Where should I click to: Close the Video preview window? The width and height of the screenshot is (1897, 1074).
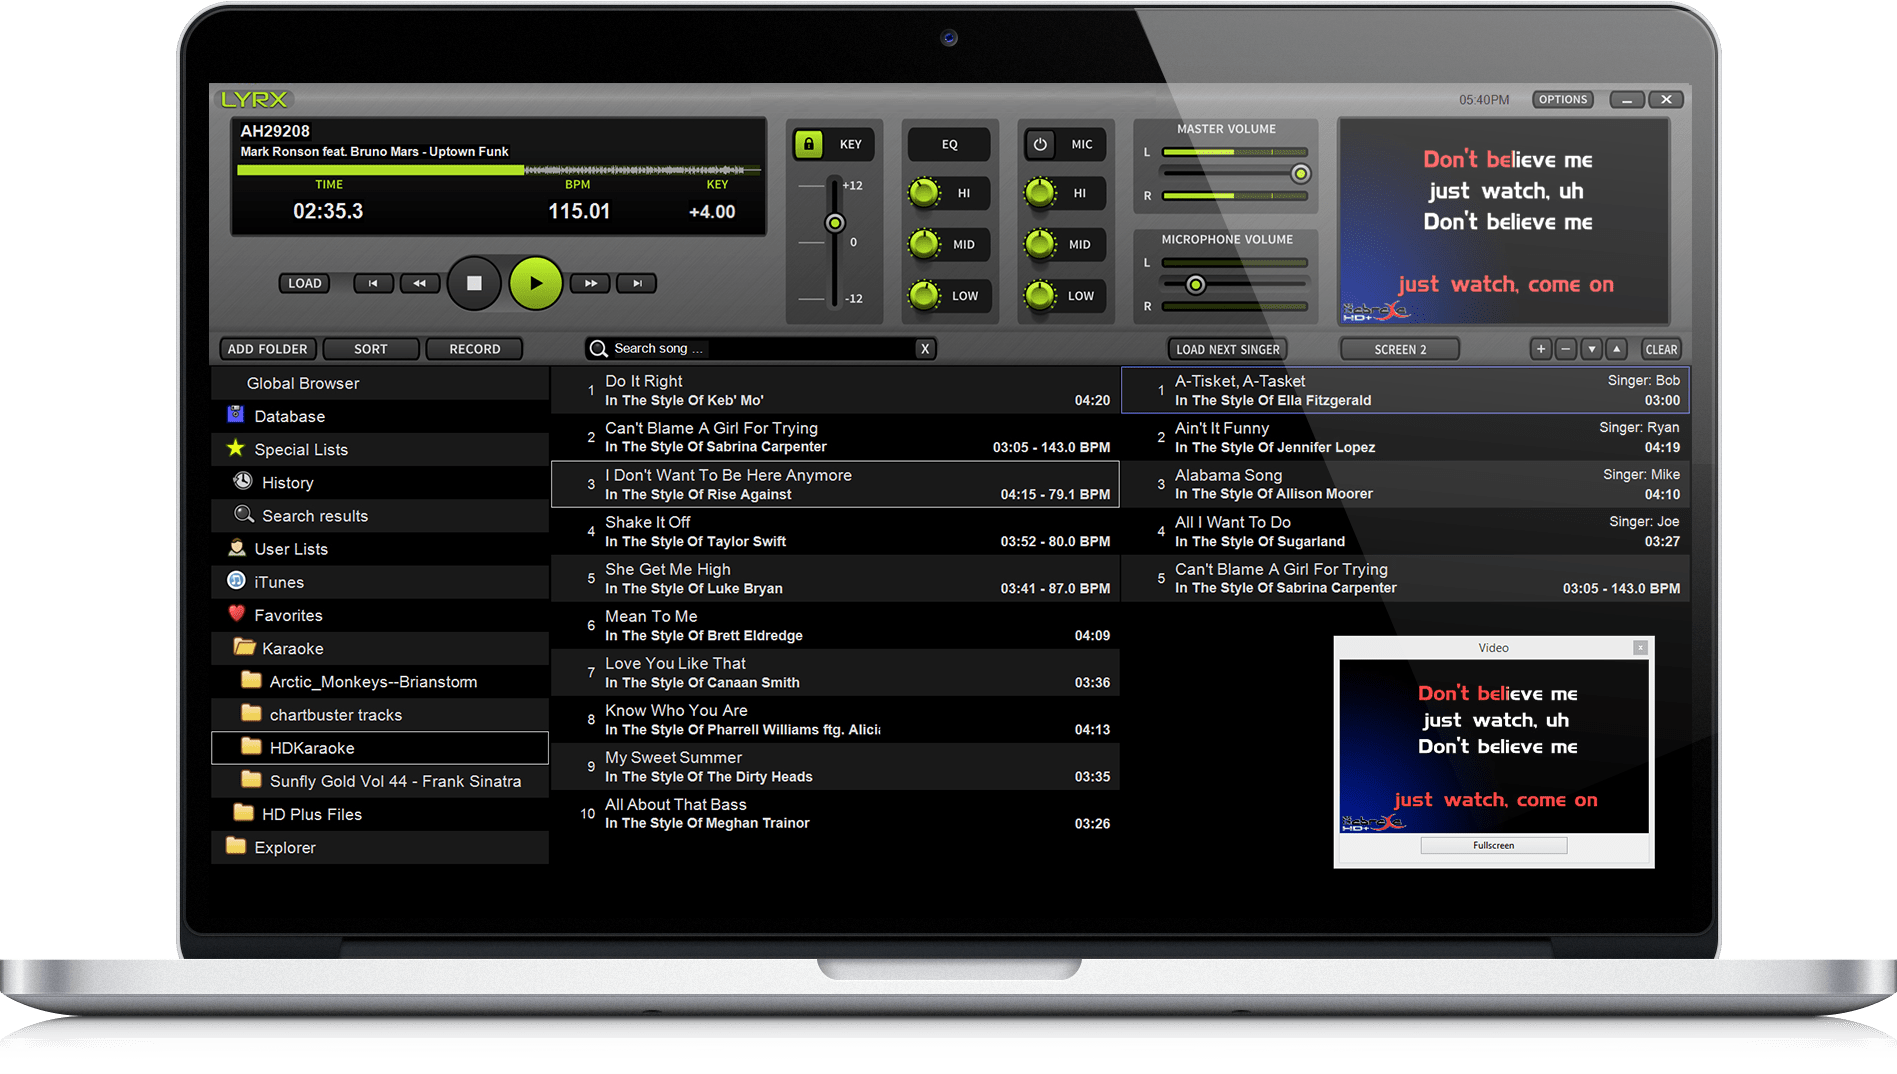(x=1640, y=648)
